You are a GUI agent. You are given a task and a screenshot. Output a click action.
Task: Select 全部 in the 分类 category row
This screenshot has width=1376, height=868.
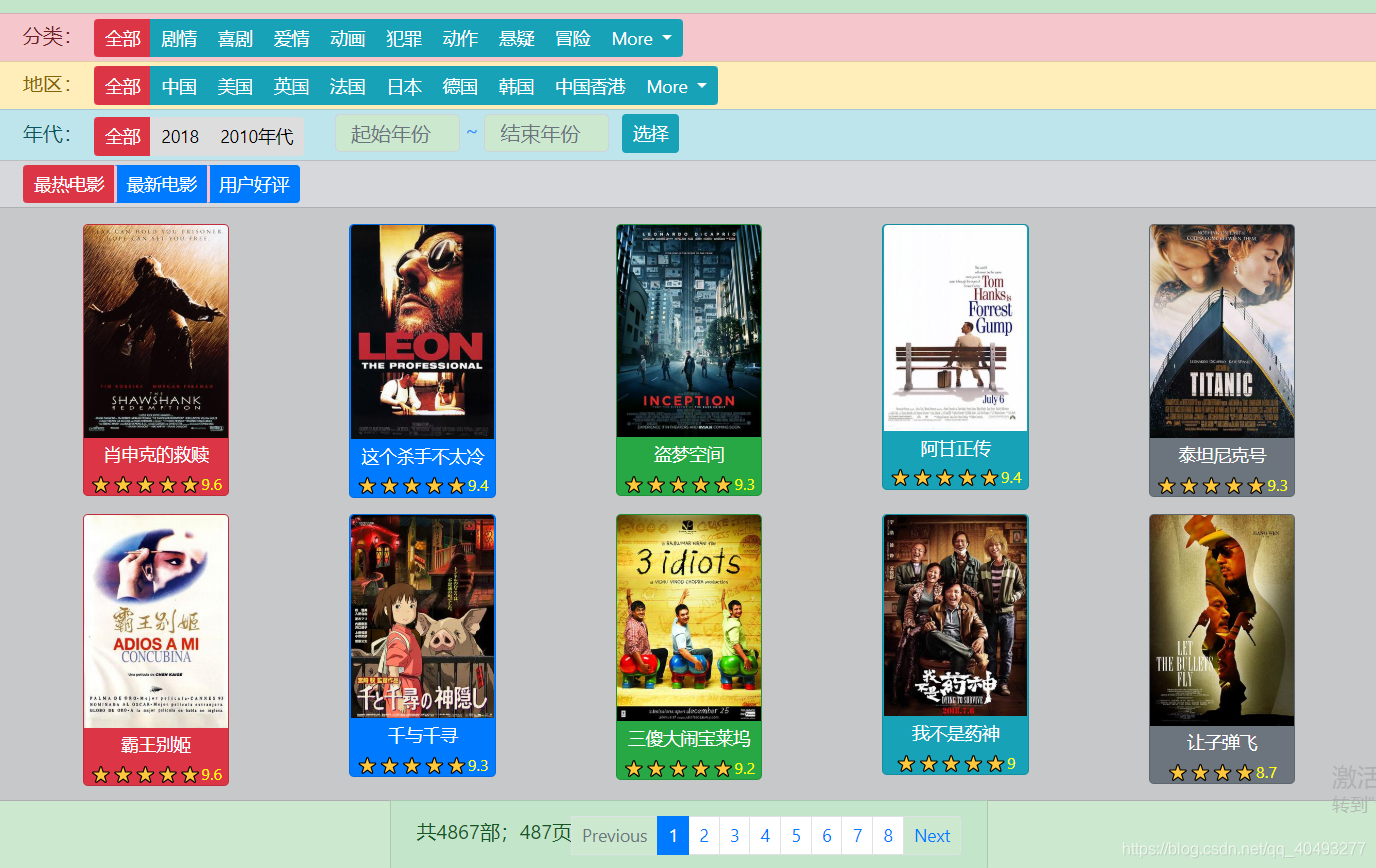tap(122, 39)
